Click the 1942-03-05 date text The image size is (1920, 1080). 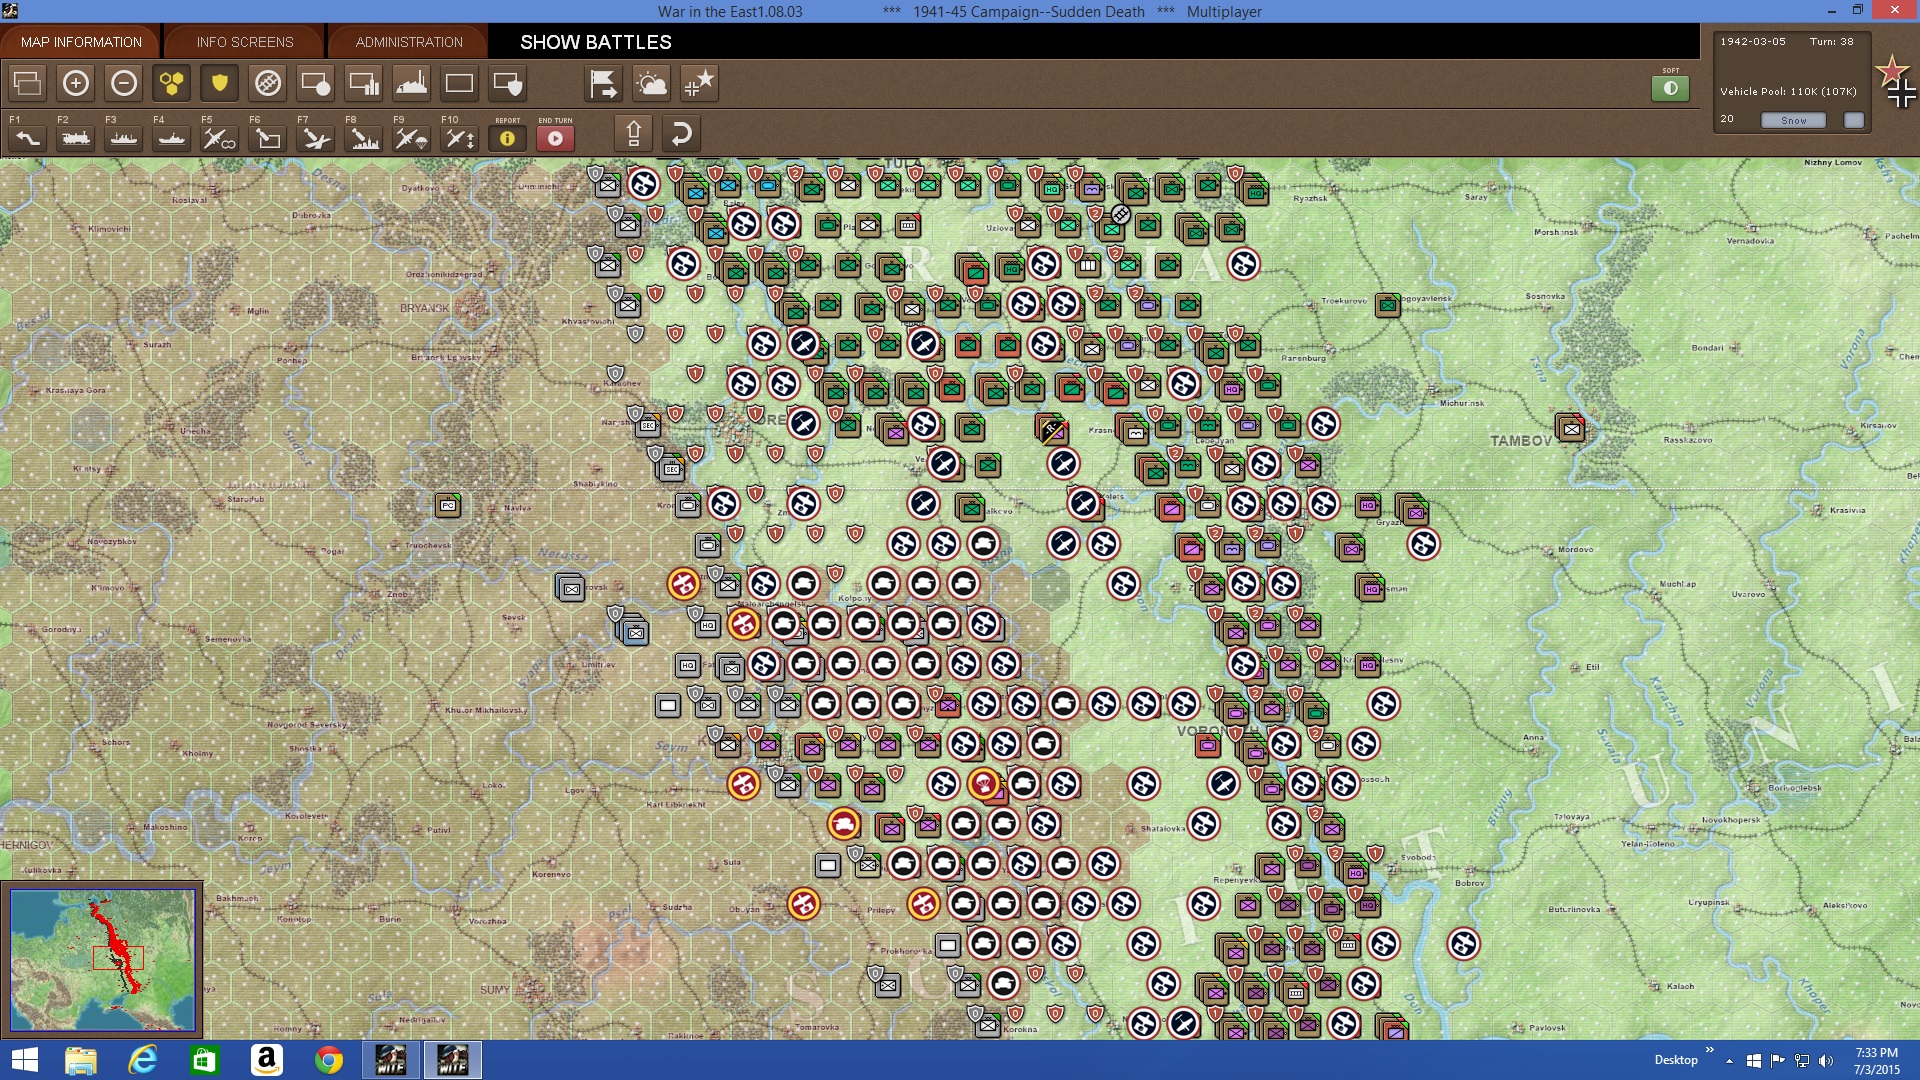point(1753,42)
